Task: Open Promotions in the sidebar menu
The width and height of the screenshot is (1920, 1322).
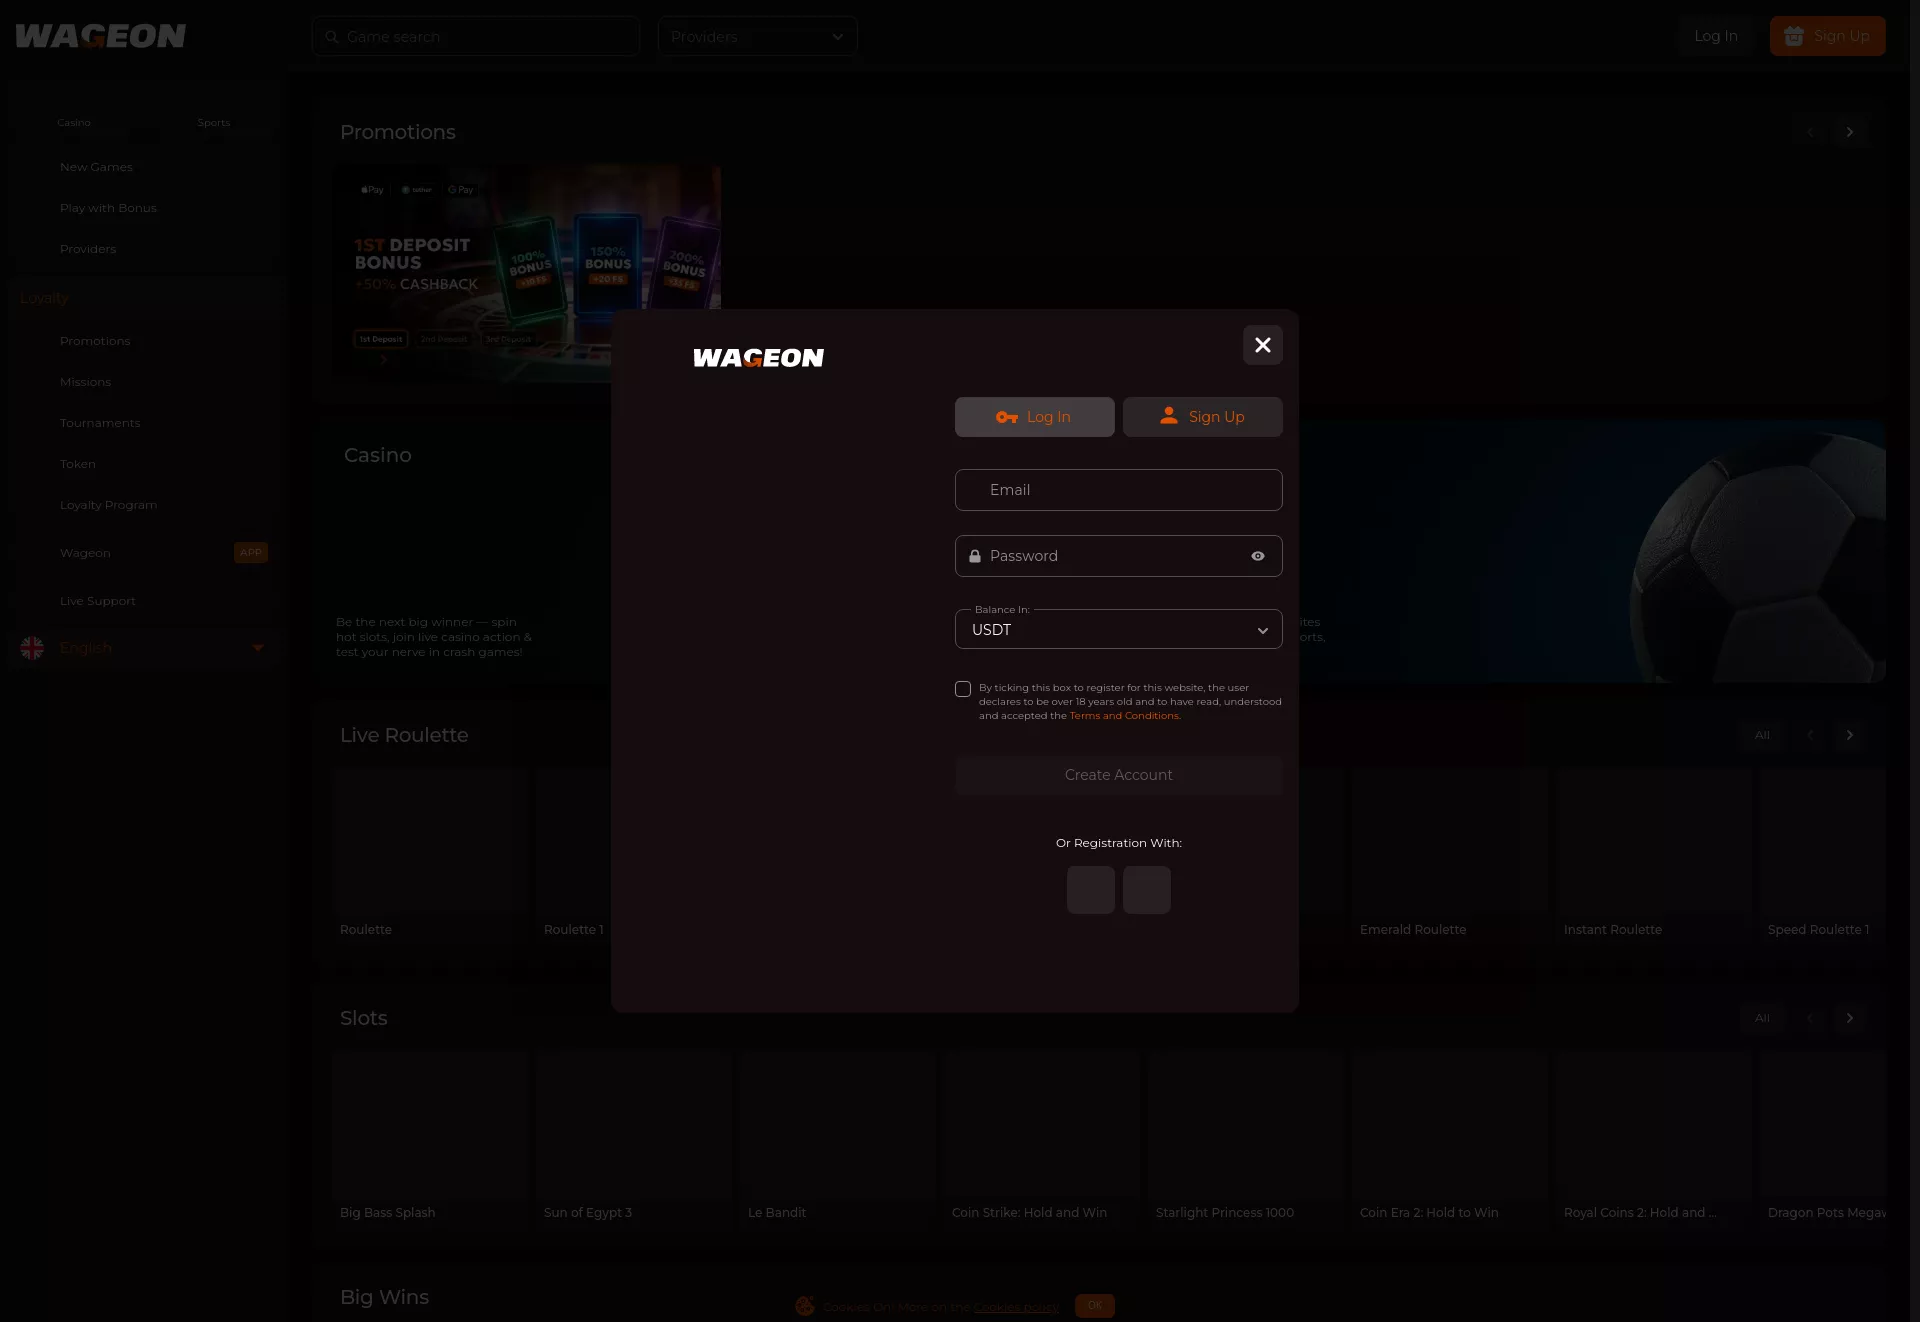Action: [95, 341]
